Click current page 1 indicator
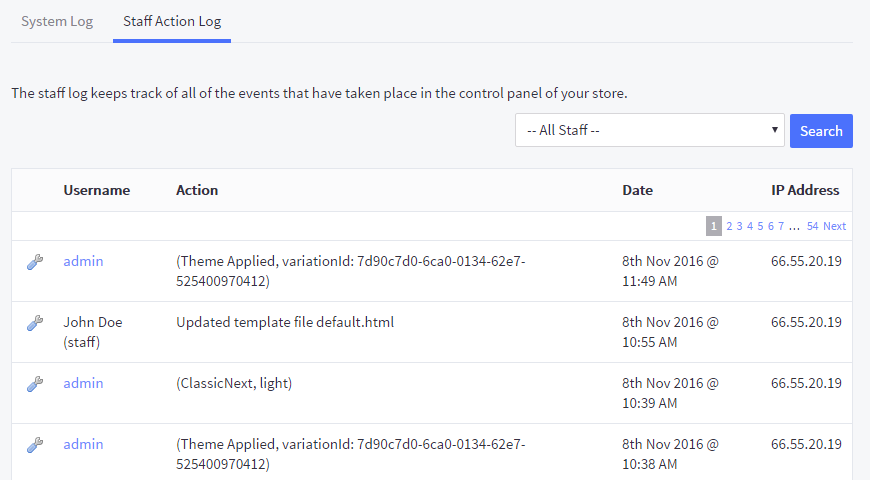Screen dimensions: 870x480 click(x=714, y=226)
